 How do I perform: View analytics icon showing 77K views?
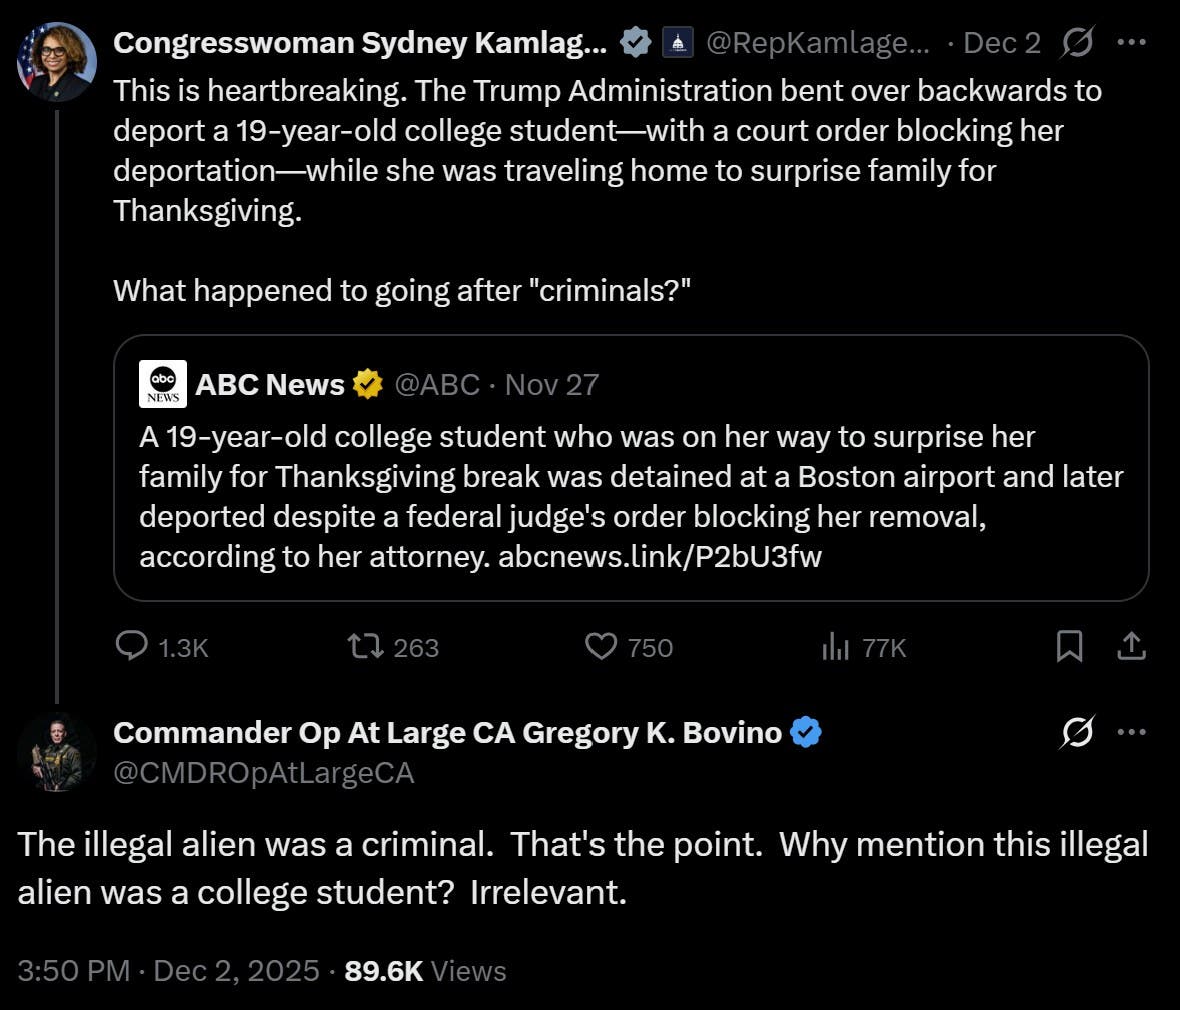835,648
